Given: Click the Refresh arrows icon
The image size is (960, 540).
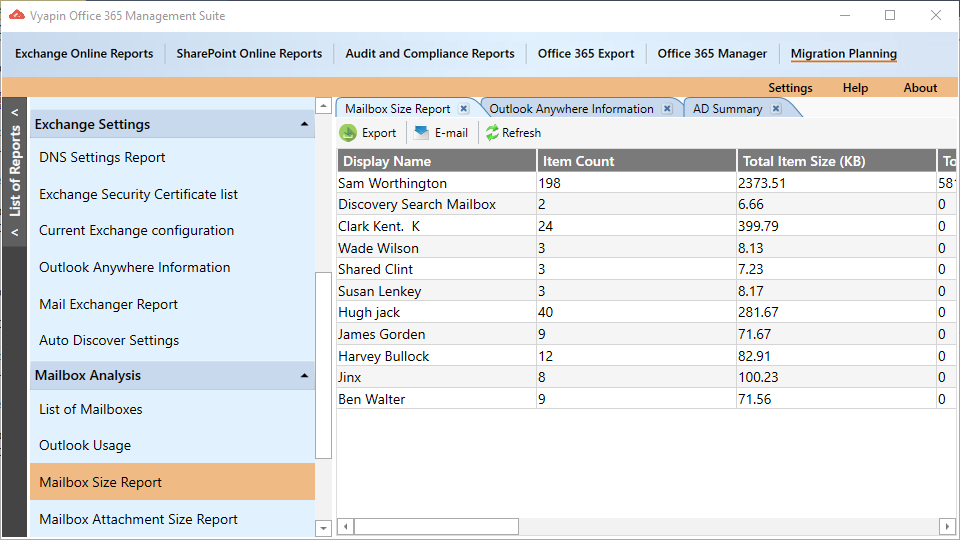Looking at the screenshot, I should 492,133.
